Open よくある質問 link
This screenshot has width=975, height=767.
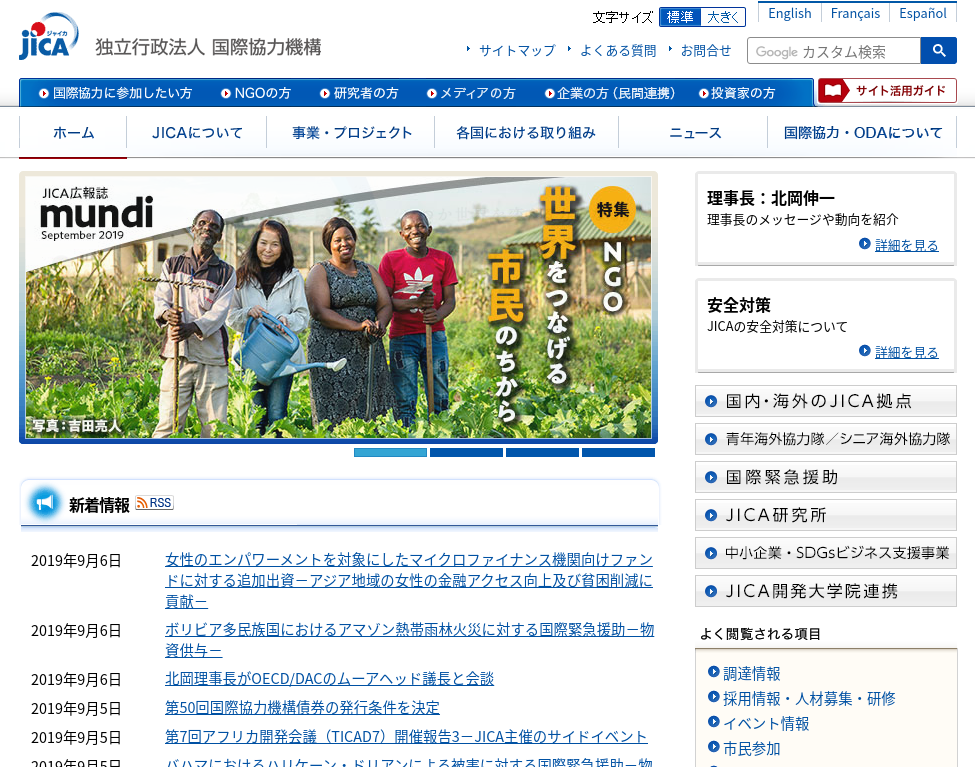[617, 50]
